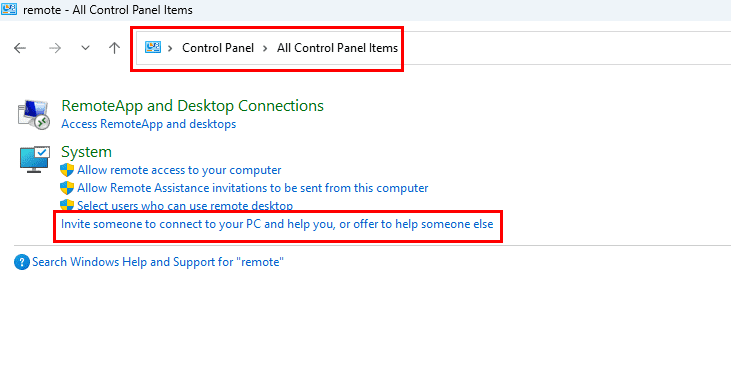Viewport: 731px width, 371px height.
Task: Open Allow Remote Assistance invitations link
Action: pos(252,188)
